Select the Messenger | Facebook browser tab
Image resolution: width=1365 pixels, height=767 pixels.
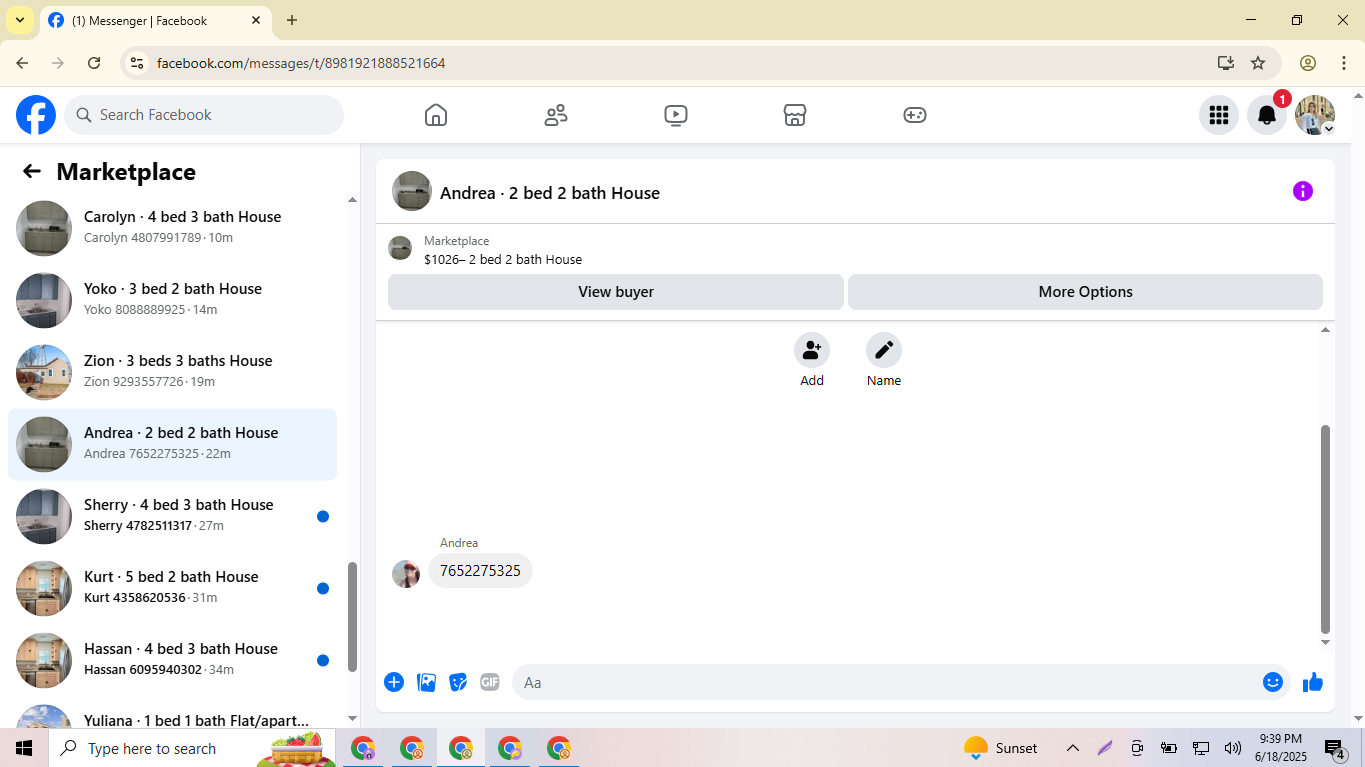pyautogui.click(x=155, y=20)
